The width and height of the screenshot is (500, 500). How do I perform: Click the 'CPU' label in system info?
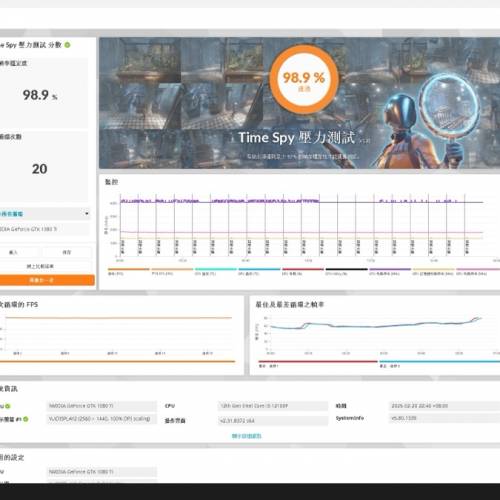coord(170,406)
